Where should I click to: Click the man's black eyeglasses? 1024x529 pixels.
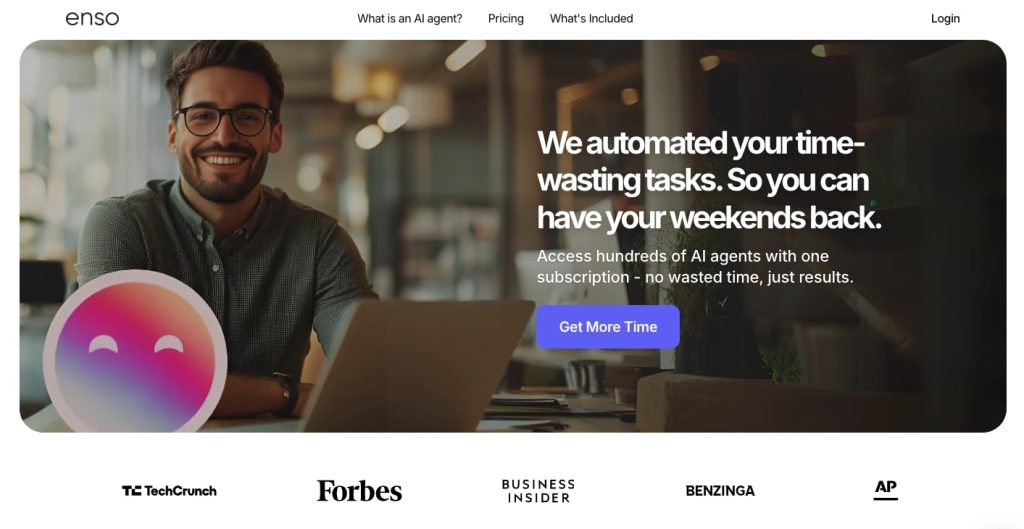pyautogui.click(x=223, y=120)
